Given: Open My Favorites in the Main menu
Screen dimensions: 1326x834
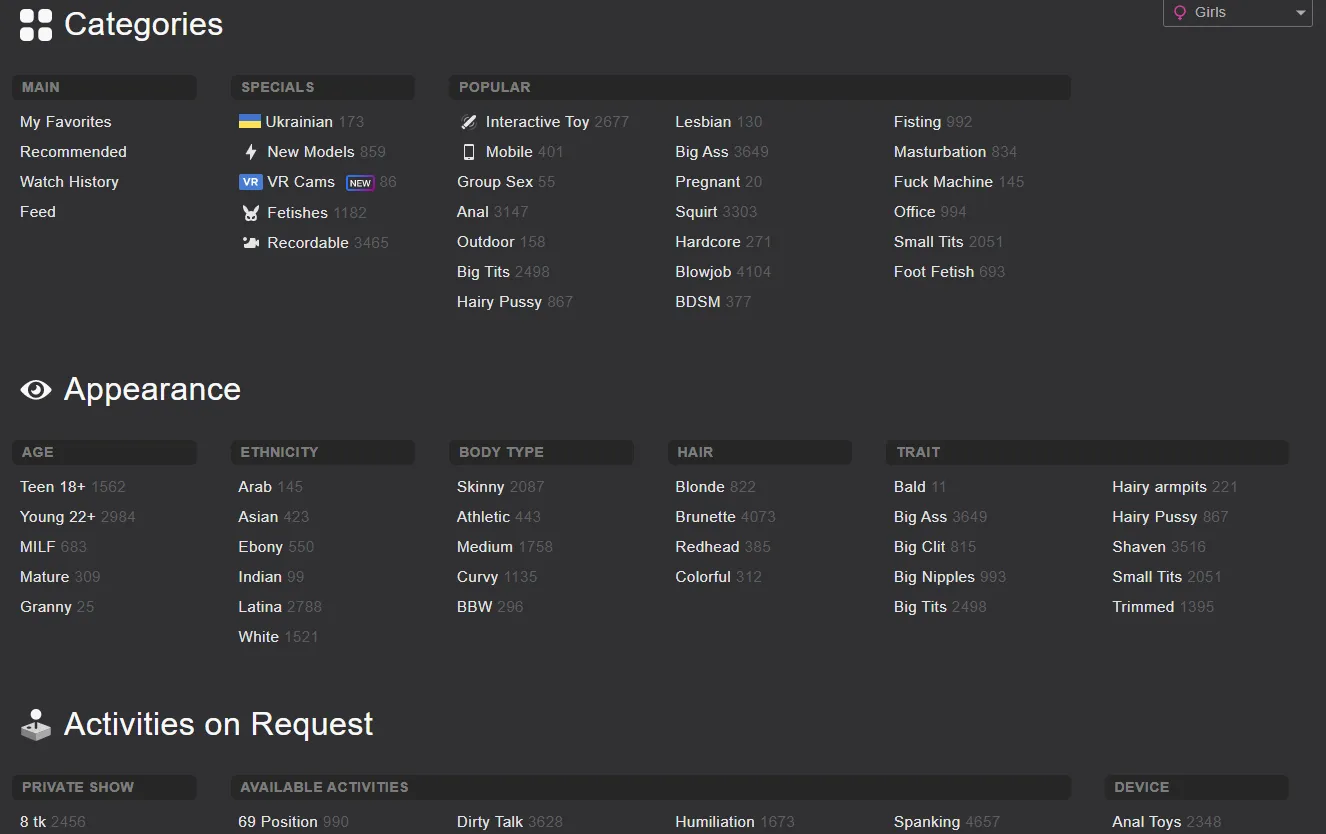Looking at the screenshot, I should [x=66, y=122].
